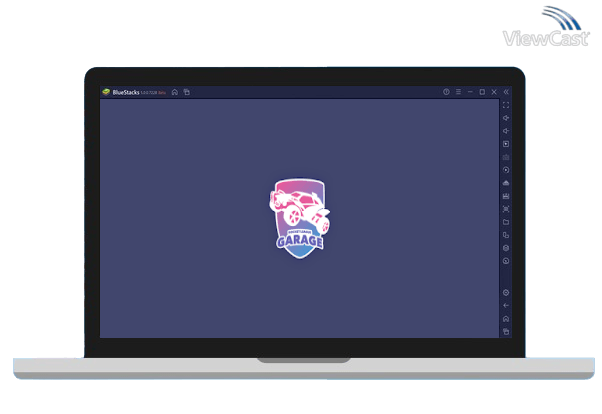Screen dimensions: 602x414
Task: Open recent apps icon at sidebar bottom
Action: 506,331
